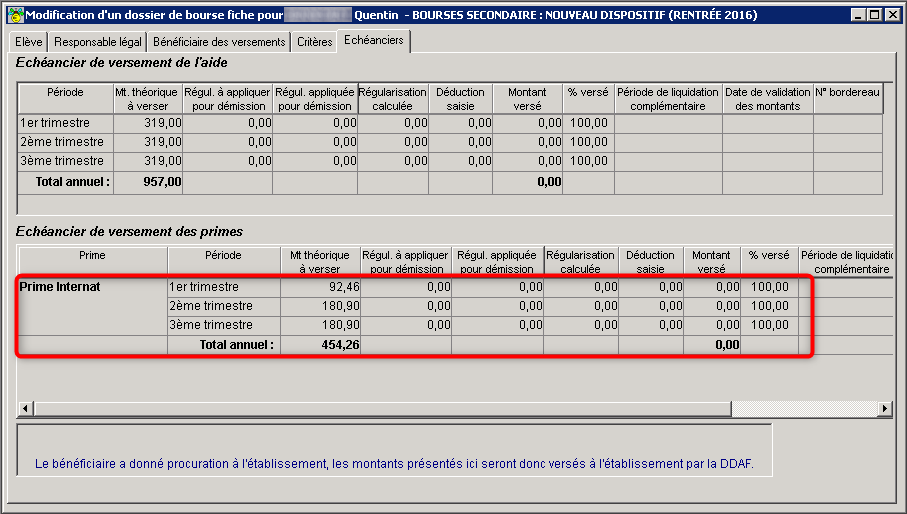Click the Date de validation des montants header

(768, 99)
